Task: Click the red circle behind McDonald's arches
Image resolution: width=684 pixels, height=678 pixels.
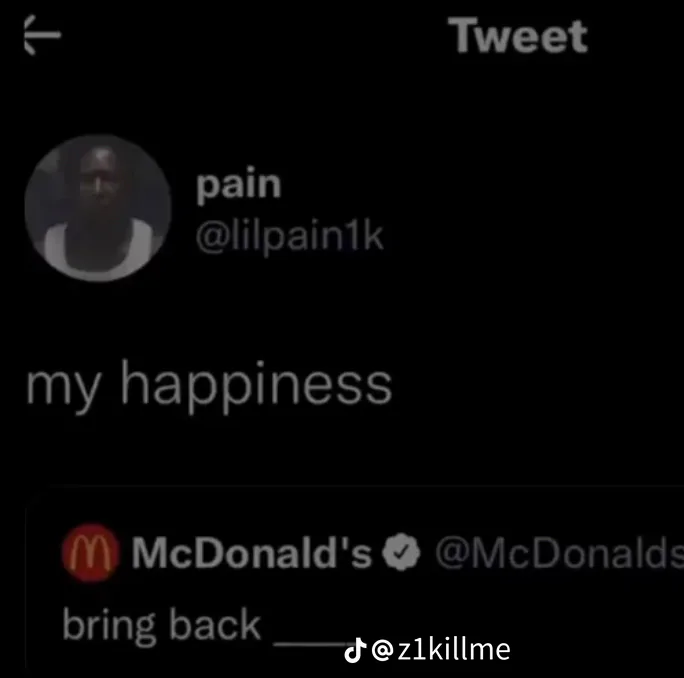Action: [91, 553]
